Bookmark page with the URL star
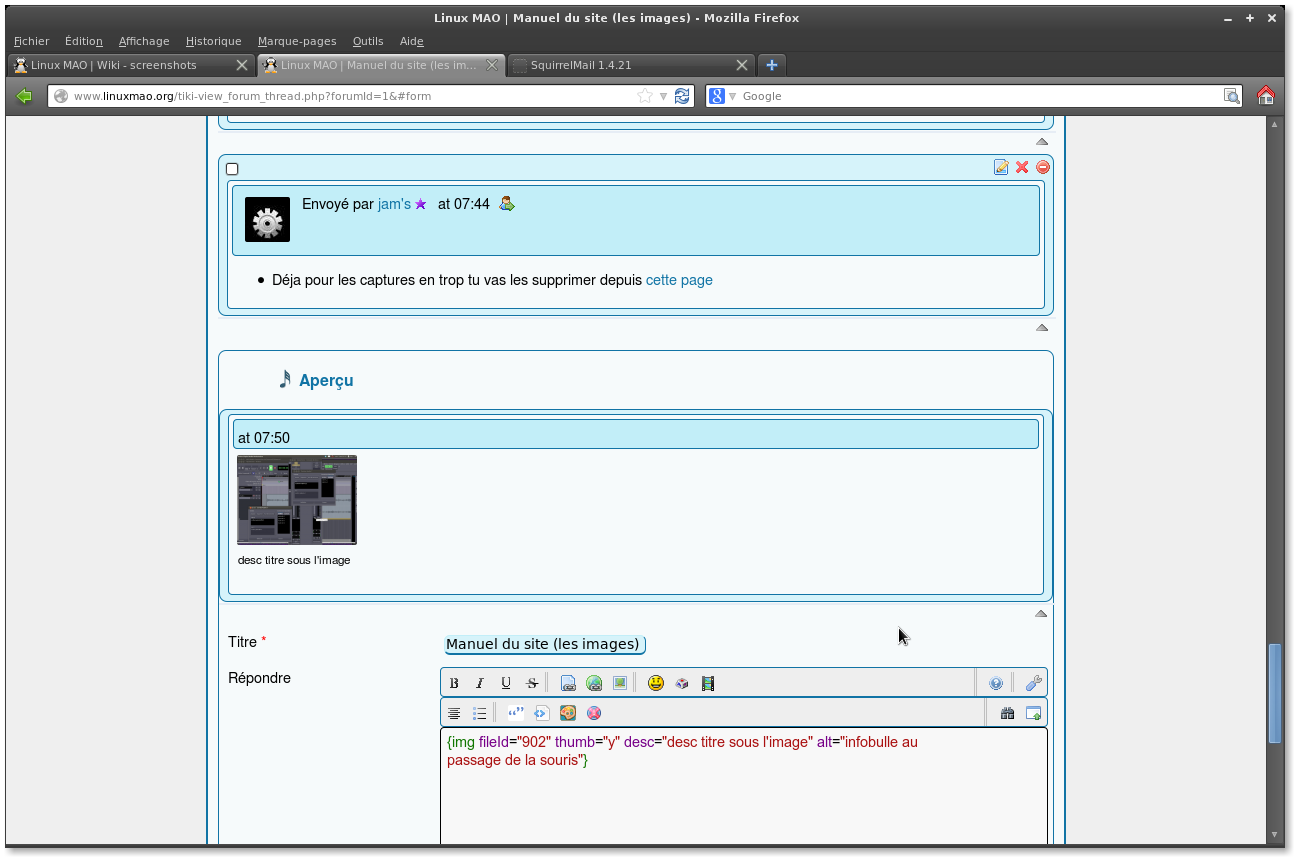Screen dimensions: 1294x857 tap(645, 96)
